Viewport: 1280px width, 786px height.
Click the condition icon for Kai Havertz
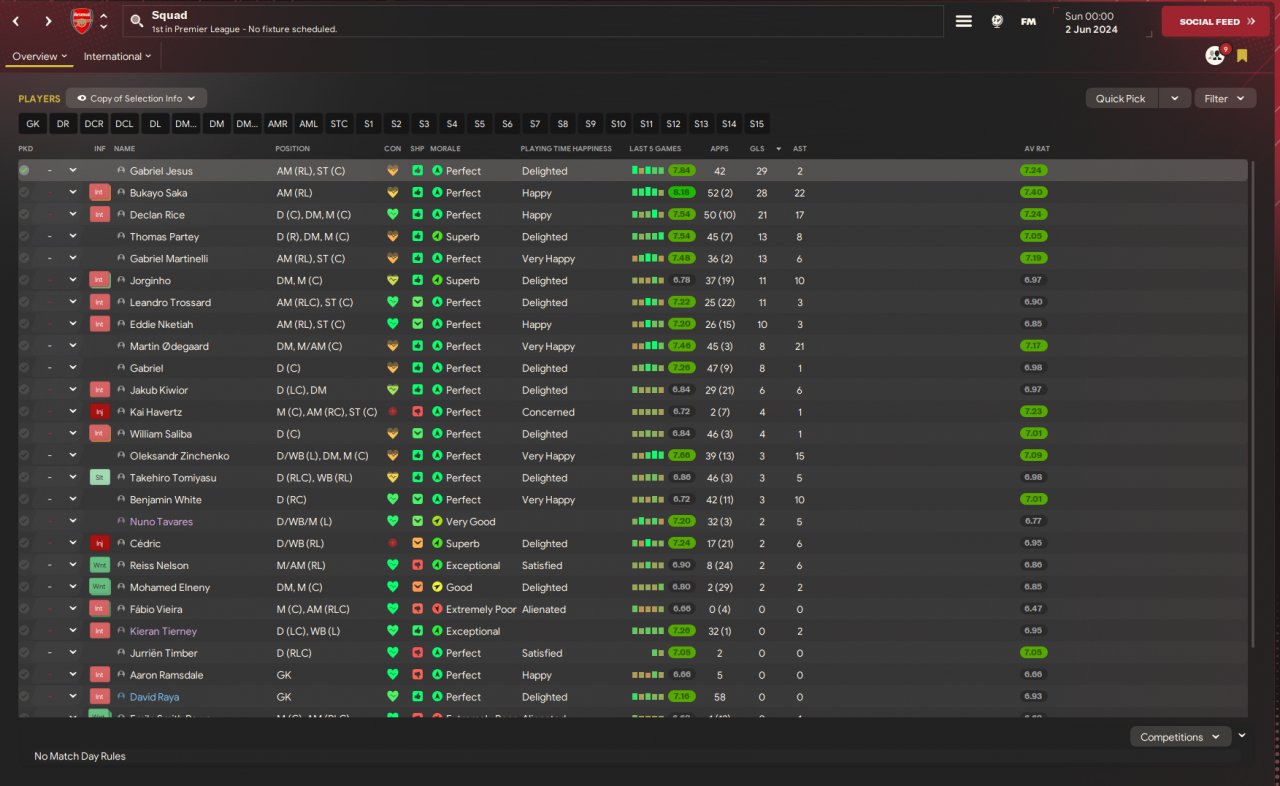[x=392, y=412]
